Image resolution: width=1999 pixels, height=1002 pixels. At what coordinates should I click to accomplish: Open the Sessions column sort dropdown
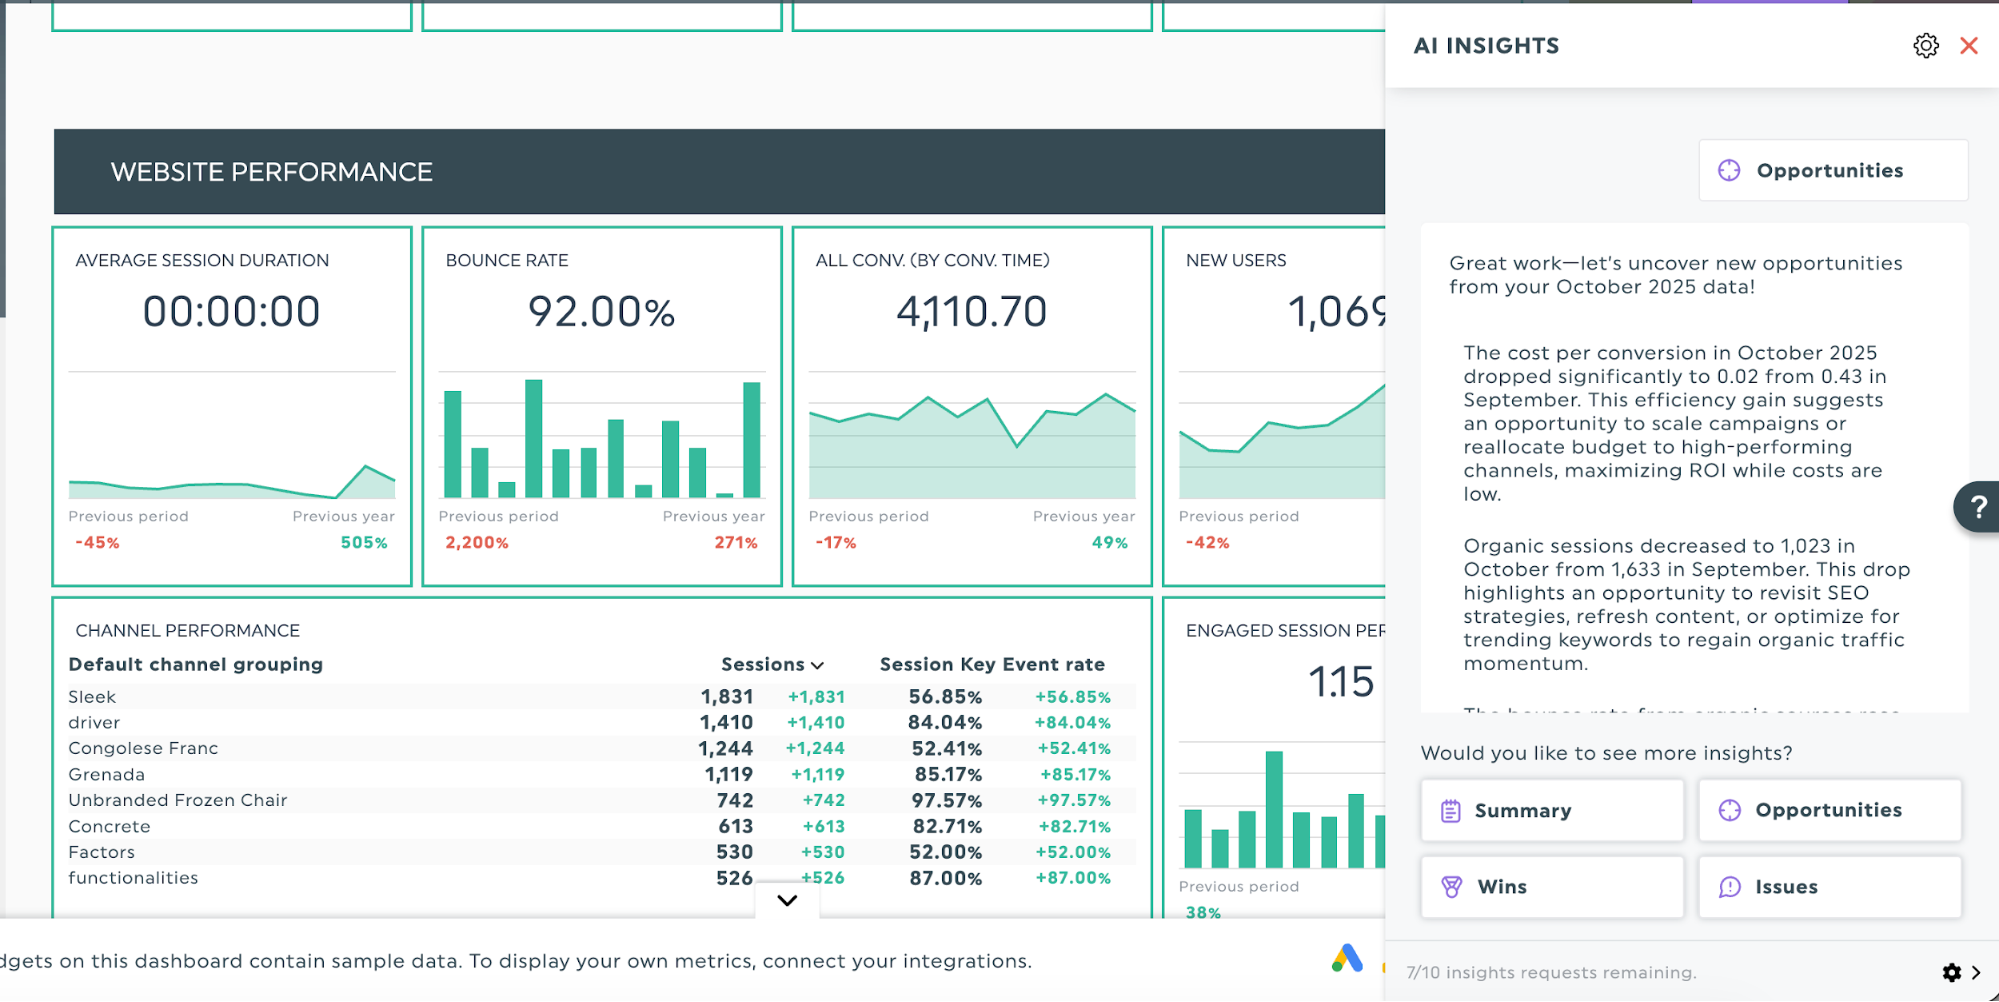click(x=817, y=664)
